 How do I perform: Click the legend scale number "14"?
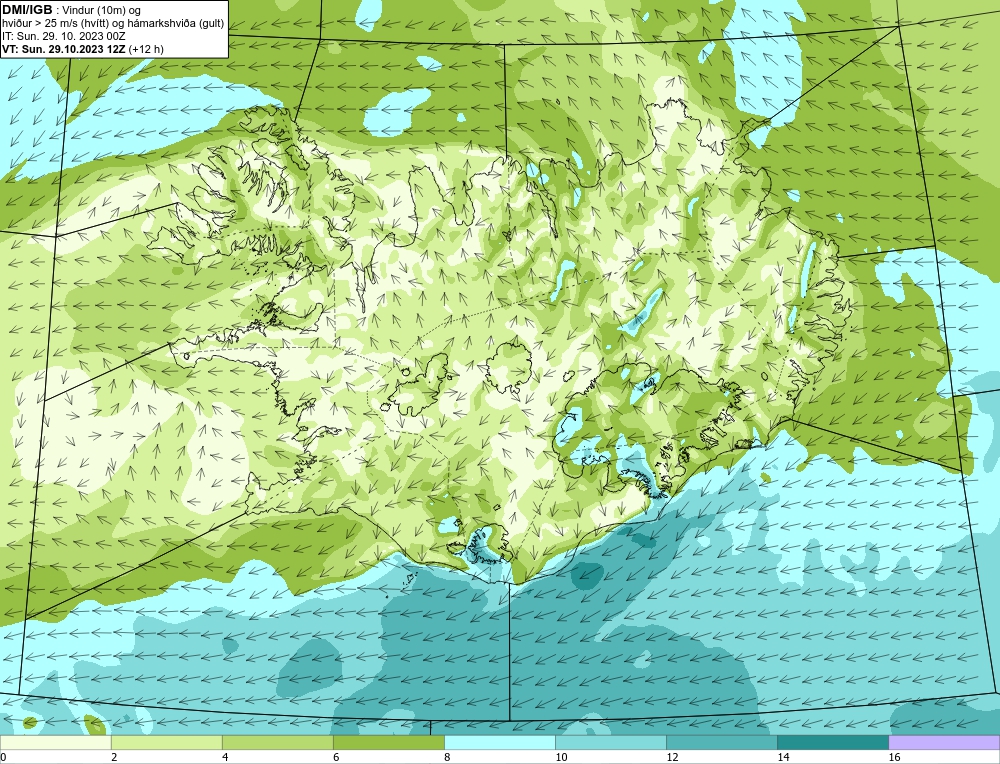(783, 757)
